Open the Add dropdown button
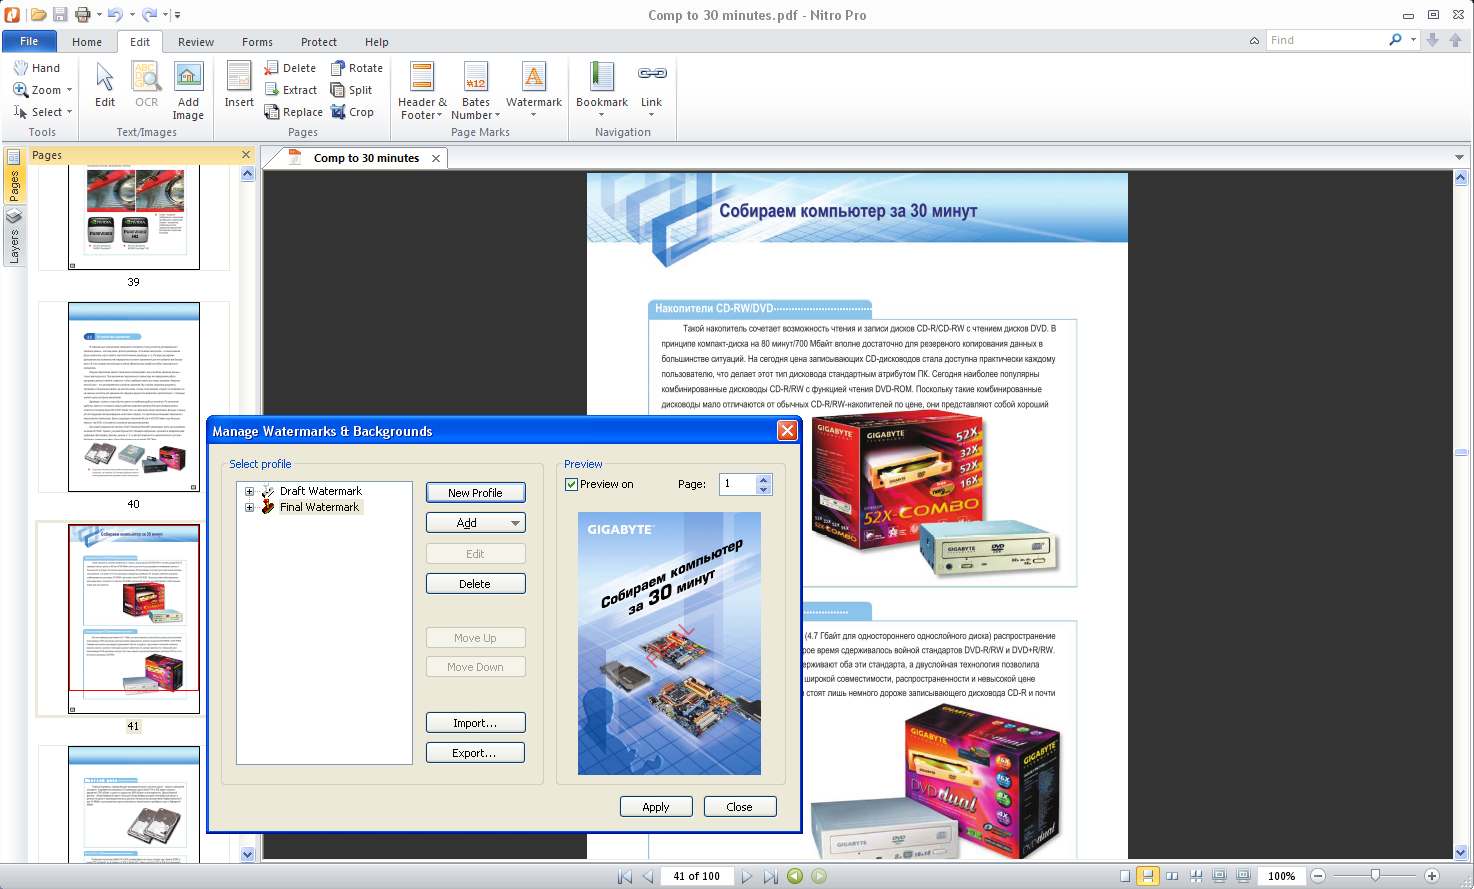The width and height of the screenshot is (1474, 889). click(x=475, y=522)
